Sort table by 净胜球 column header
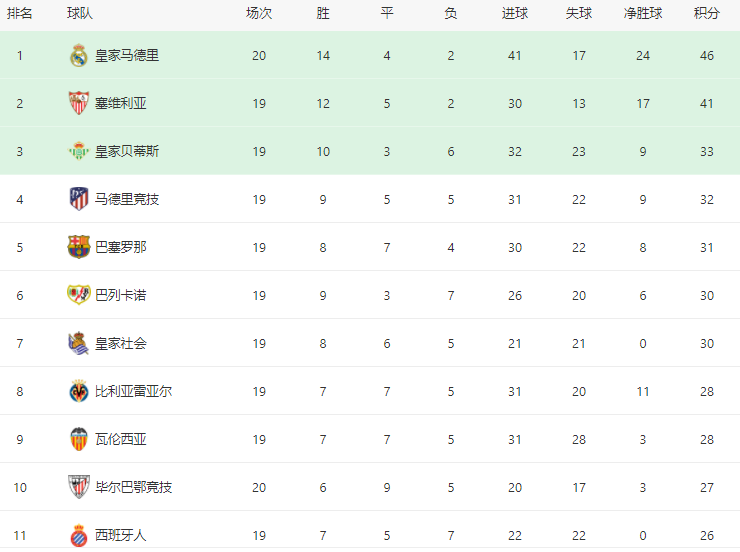Viewport: 740px width, 552px height. [x=643, y=13]
